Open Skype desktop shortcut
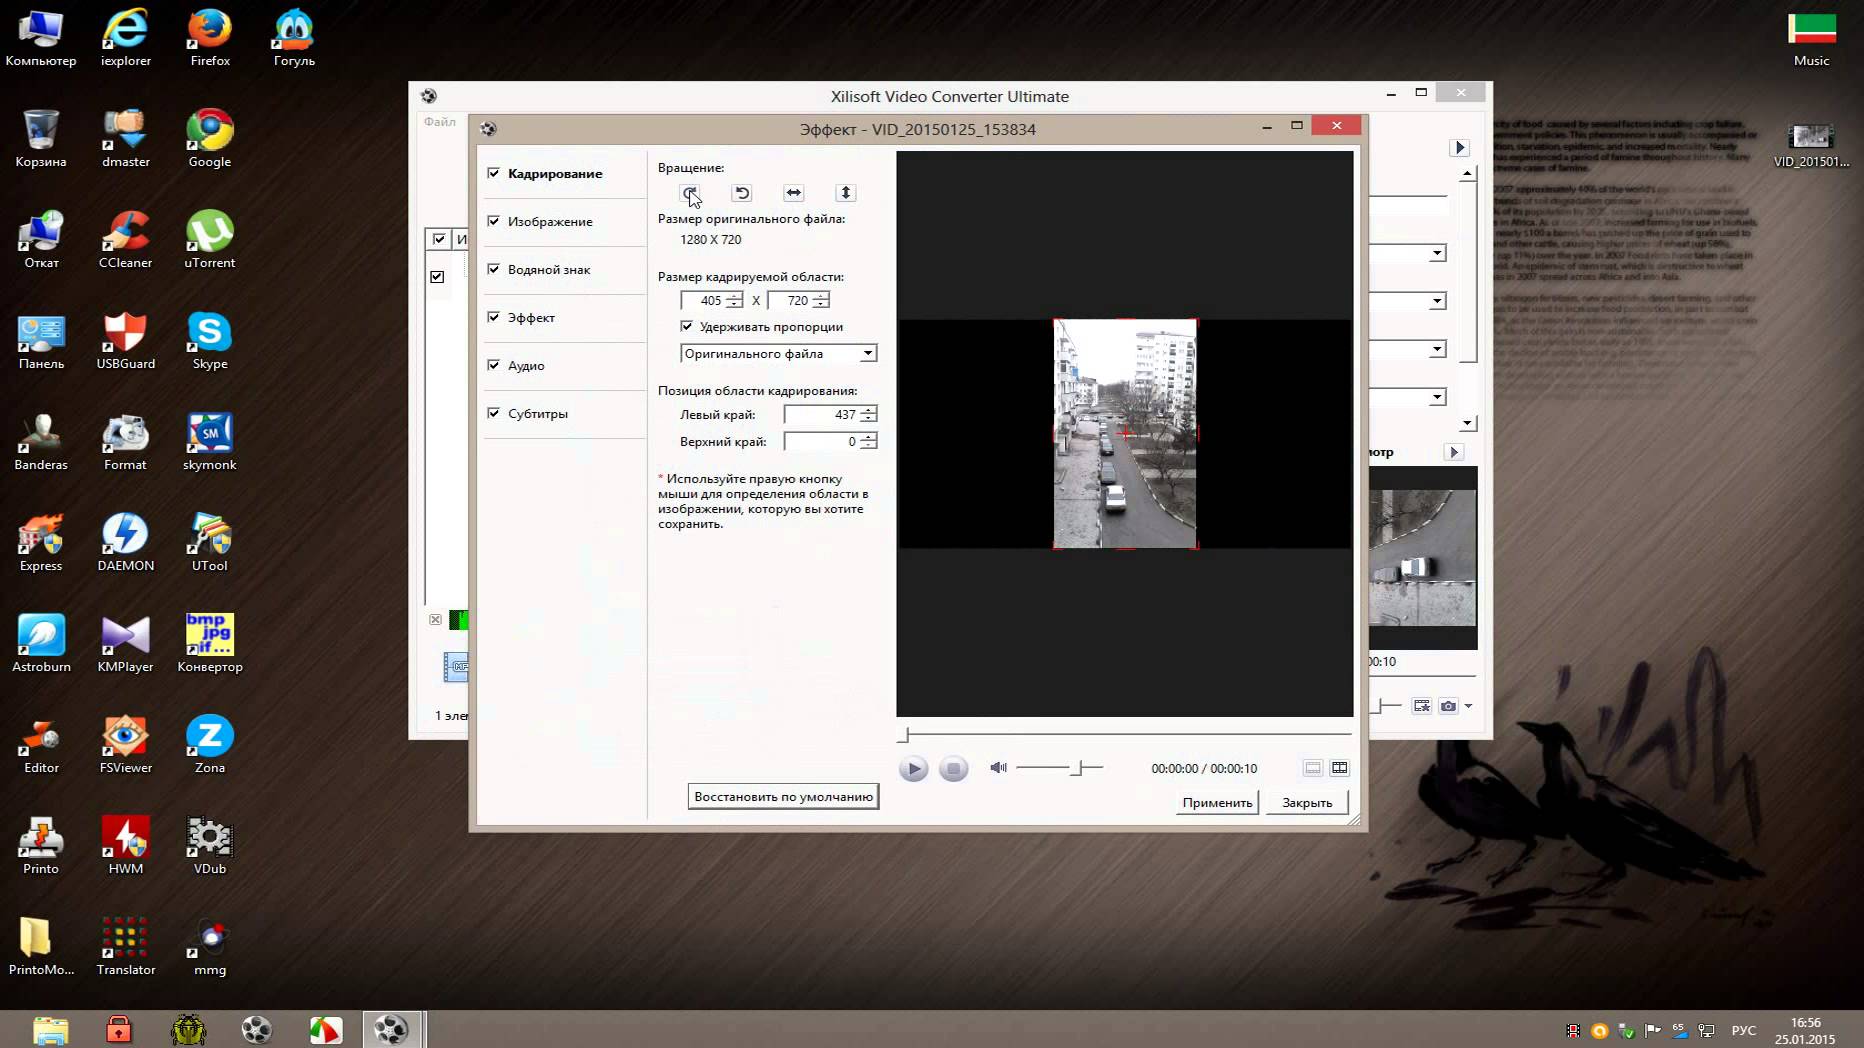The height and width of the screenshot is (1048, 1864). pos(210,341)
